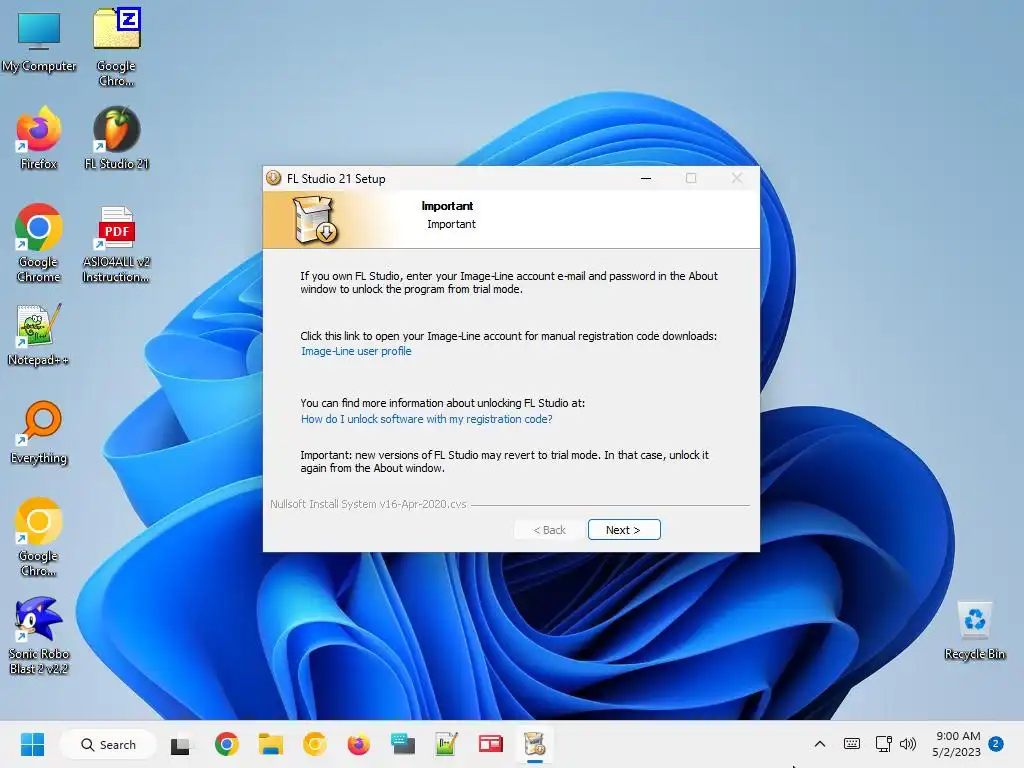Minimize the FL Studio 21 Setup window

[646, 178]
